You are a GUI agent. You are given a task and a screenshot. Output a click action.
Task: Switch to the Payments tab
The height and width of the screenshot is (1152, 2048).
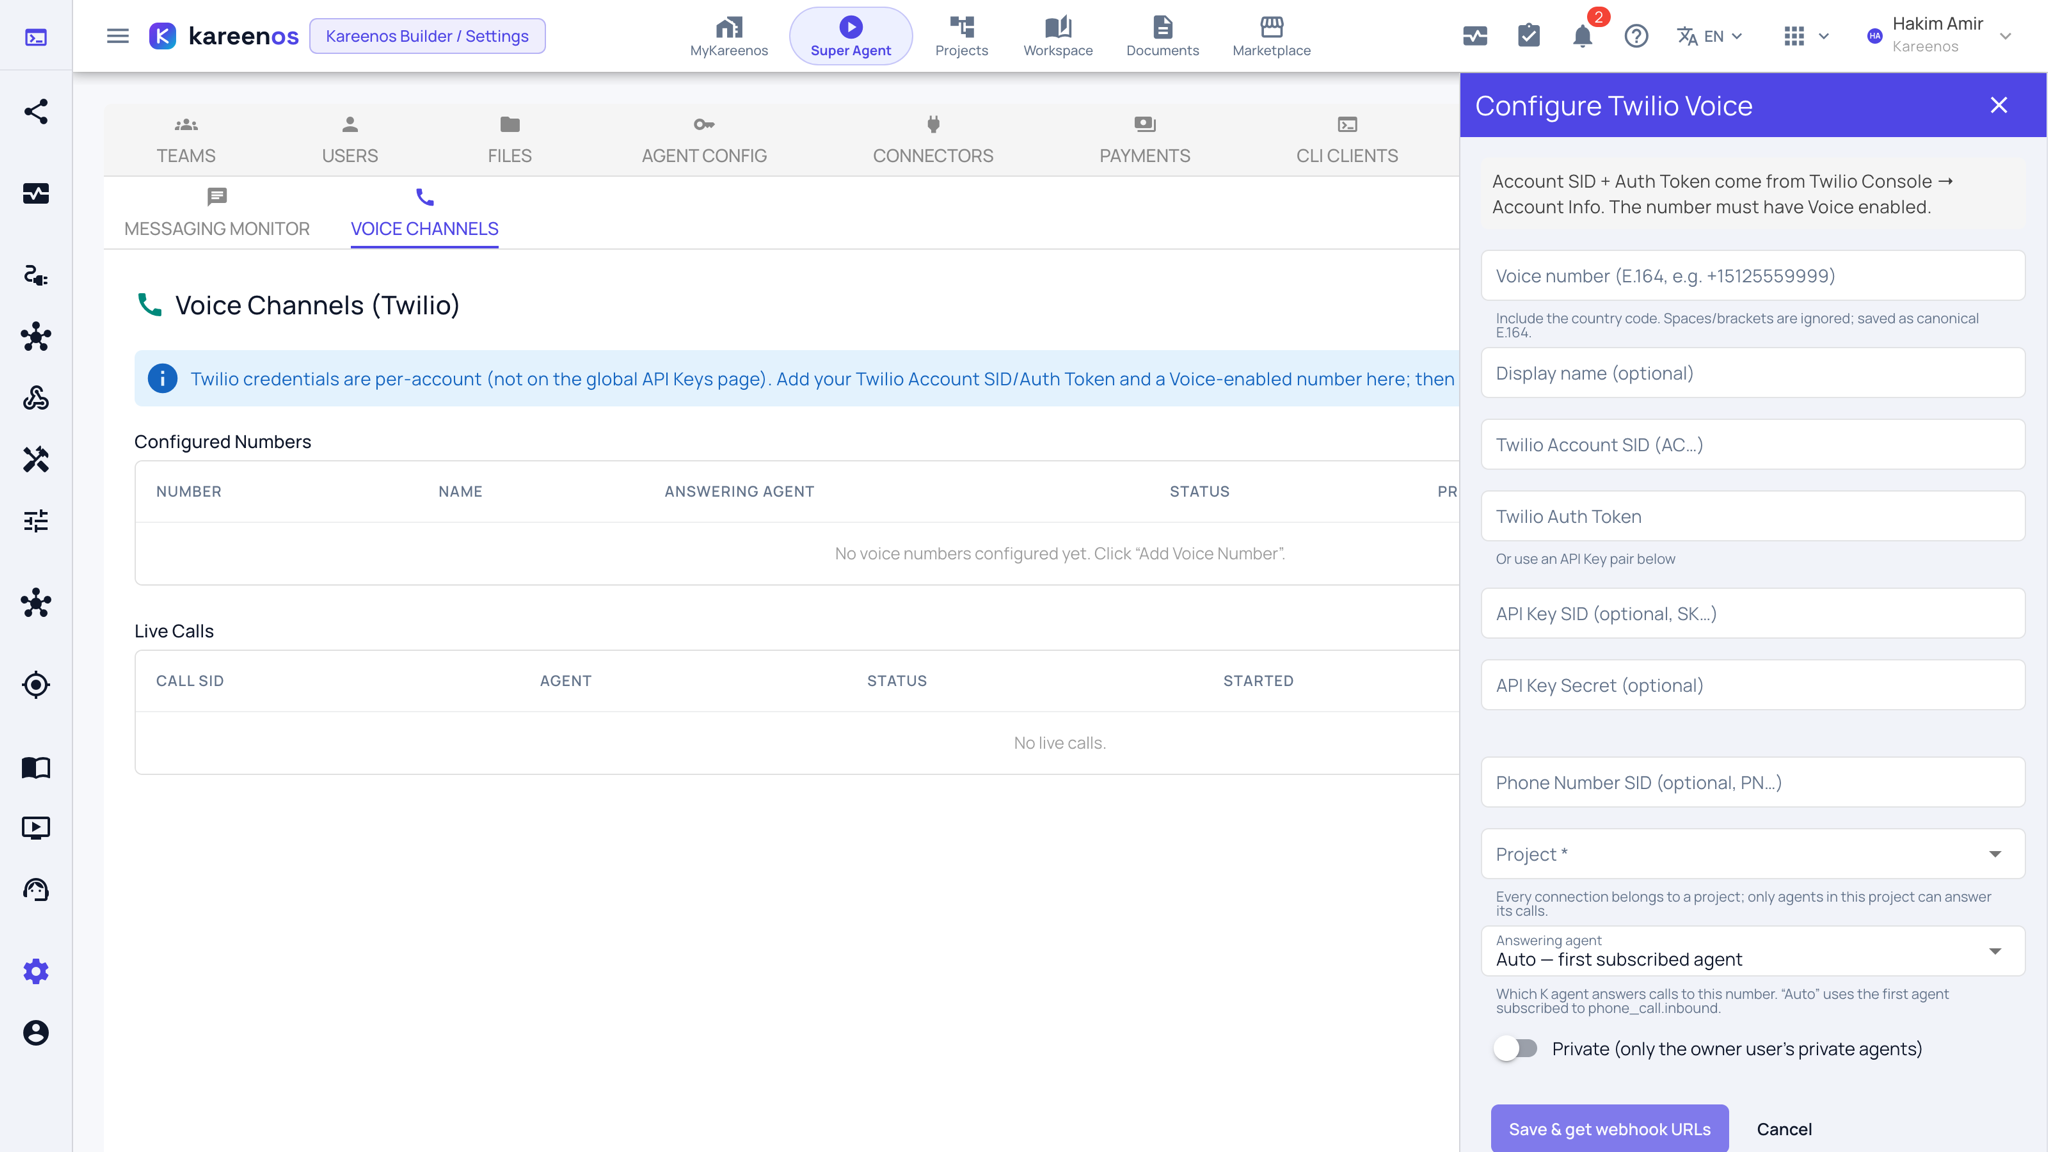1145,141
